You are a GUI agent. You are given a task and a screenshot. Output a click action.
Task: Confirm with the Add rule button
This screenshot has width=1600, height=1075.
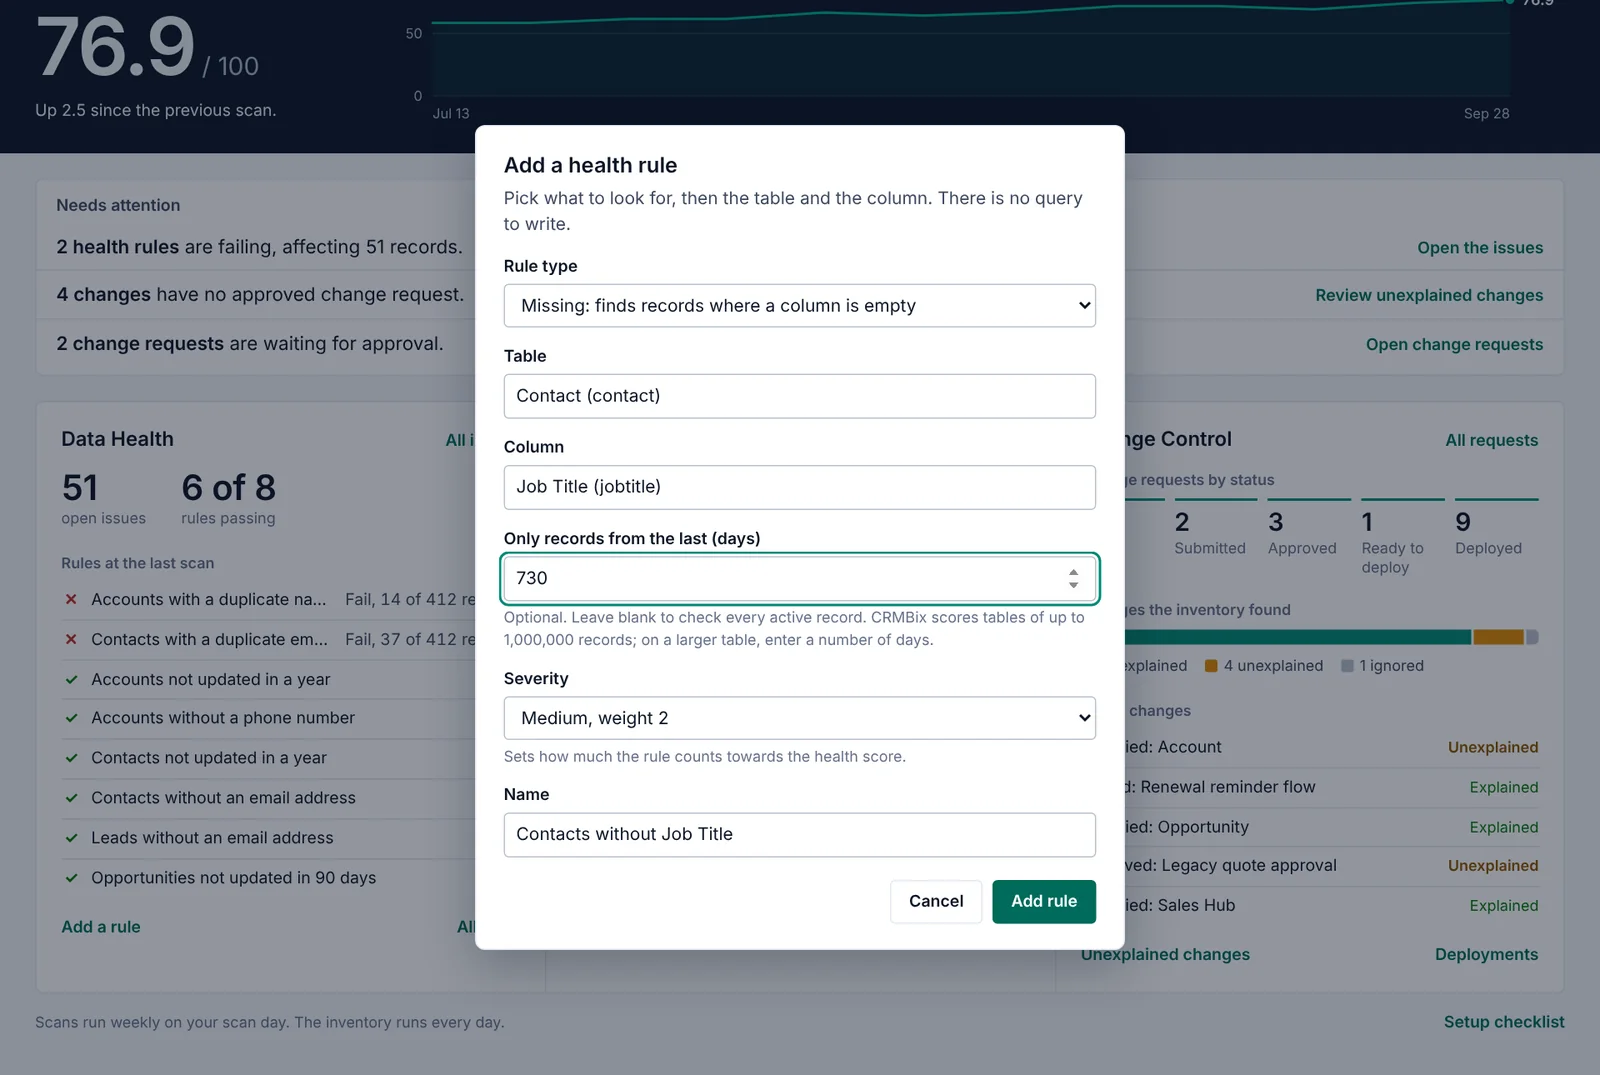[1044, 901]
